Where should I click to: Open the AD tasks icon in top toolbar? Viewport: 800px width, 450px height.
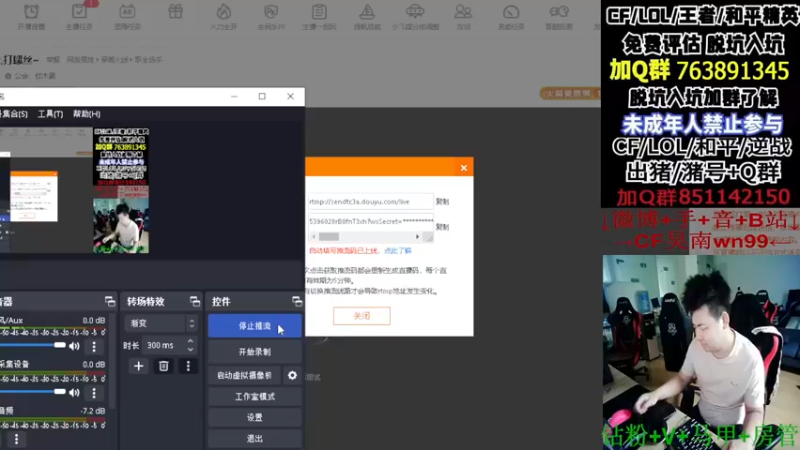(127, 16)
